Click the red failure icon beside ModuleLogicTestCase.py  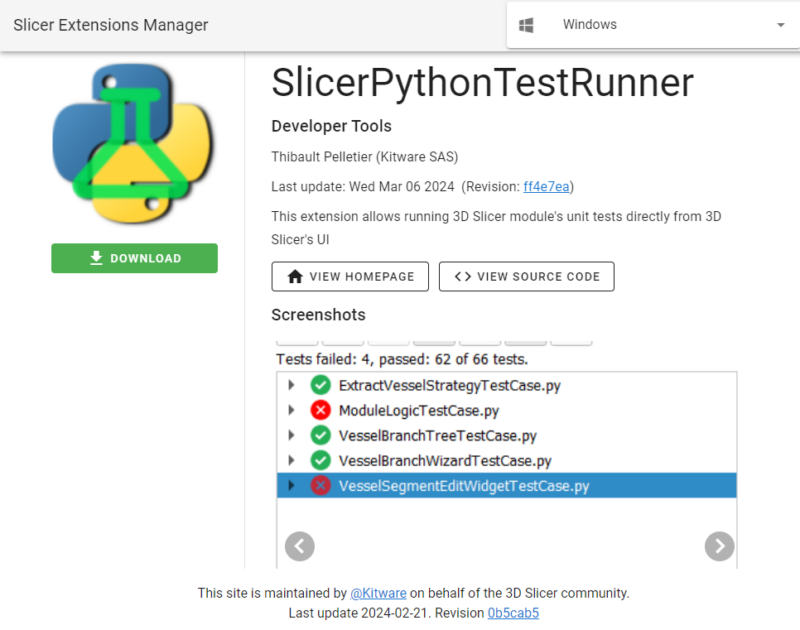[321, 410]
